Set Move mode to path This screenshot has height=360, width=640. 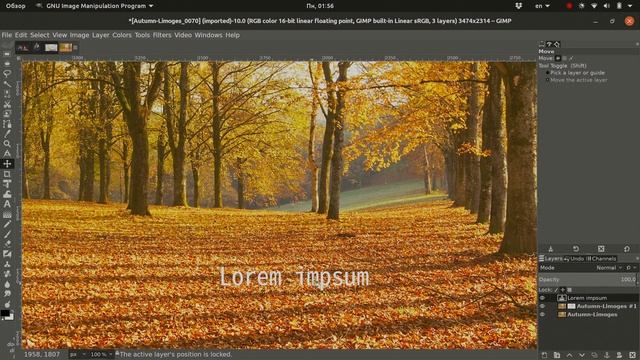pyautogui.click(x=571, y=58)
